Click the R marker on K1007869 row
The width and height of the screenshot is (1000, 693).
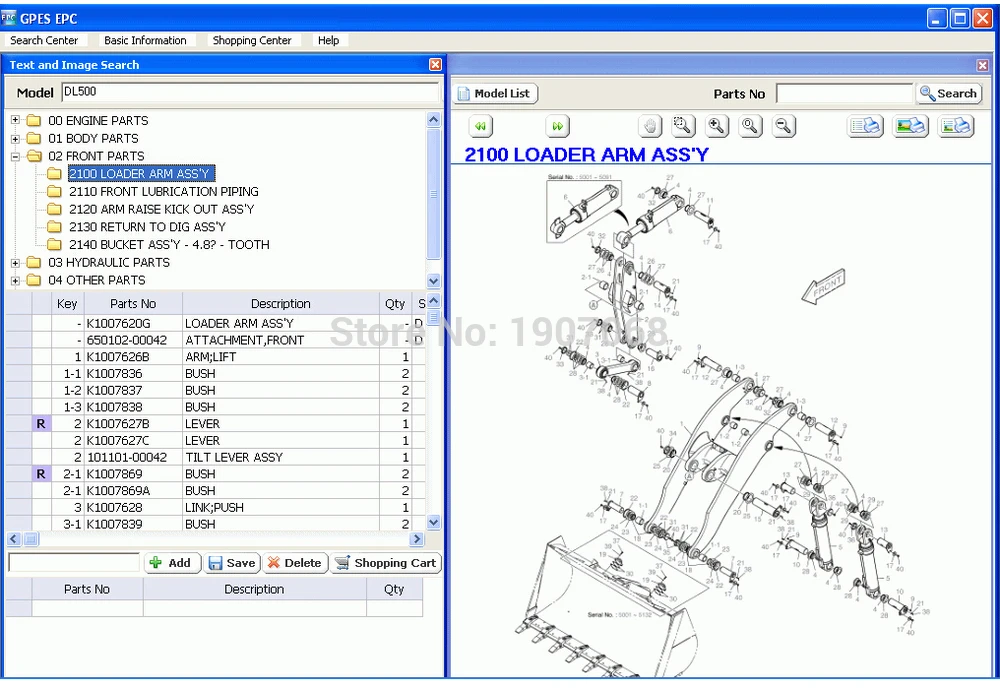coord(41,474)
